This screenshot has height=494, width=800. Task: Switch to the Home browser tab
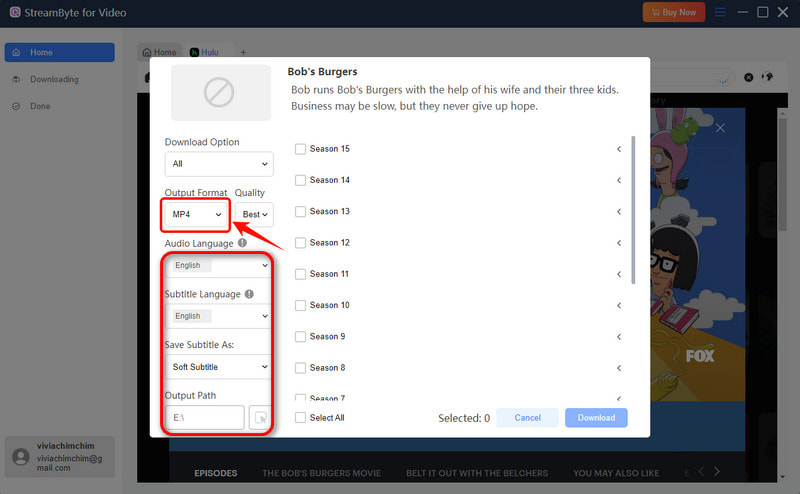click(160, 52)
